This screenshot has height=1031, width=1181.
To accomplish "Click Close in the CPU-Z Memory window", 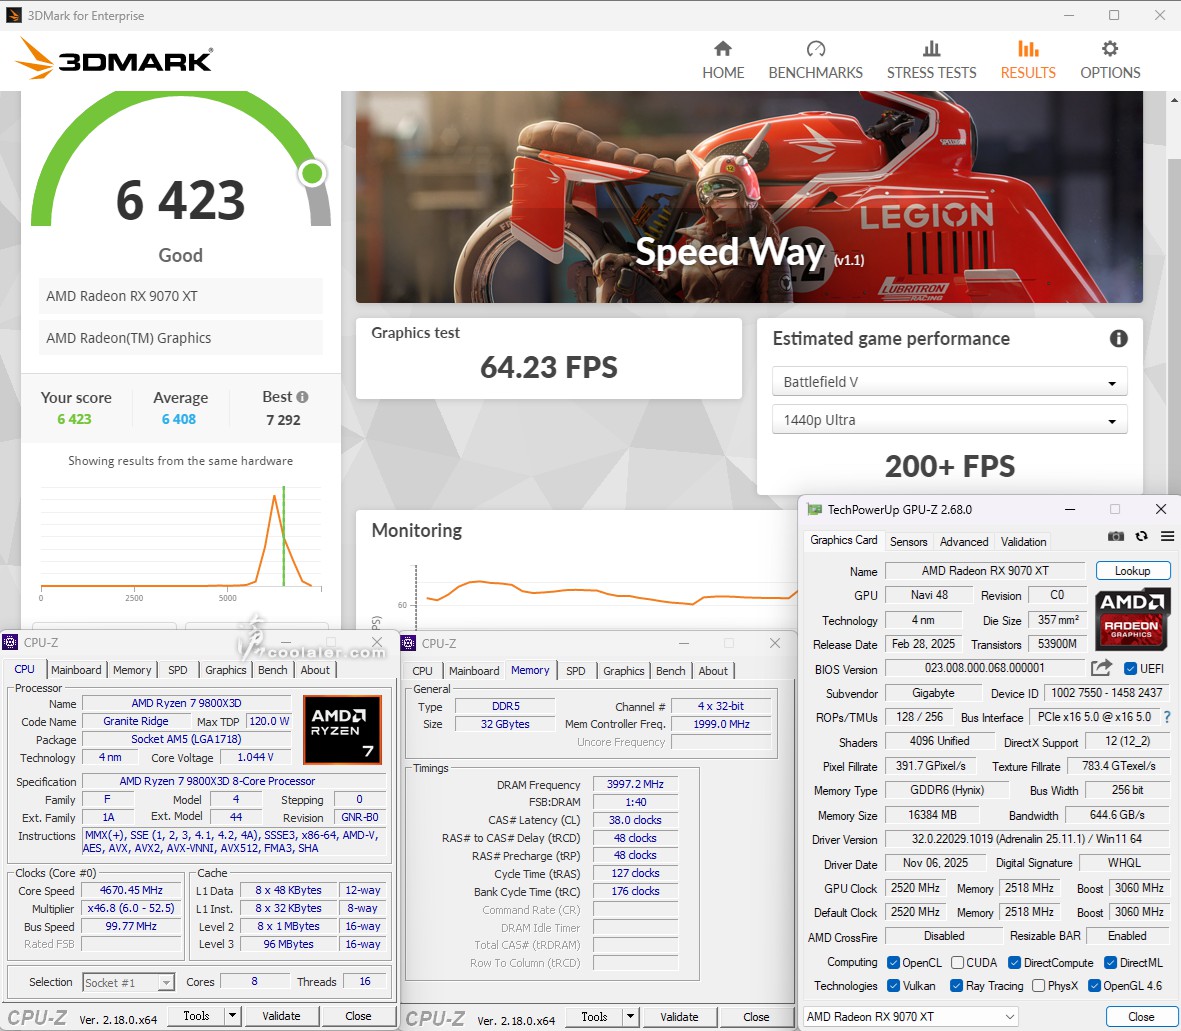I will (x=756, y=1017).
